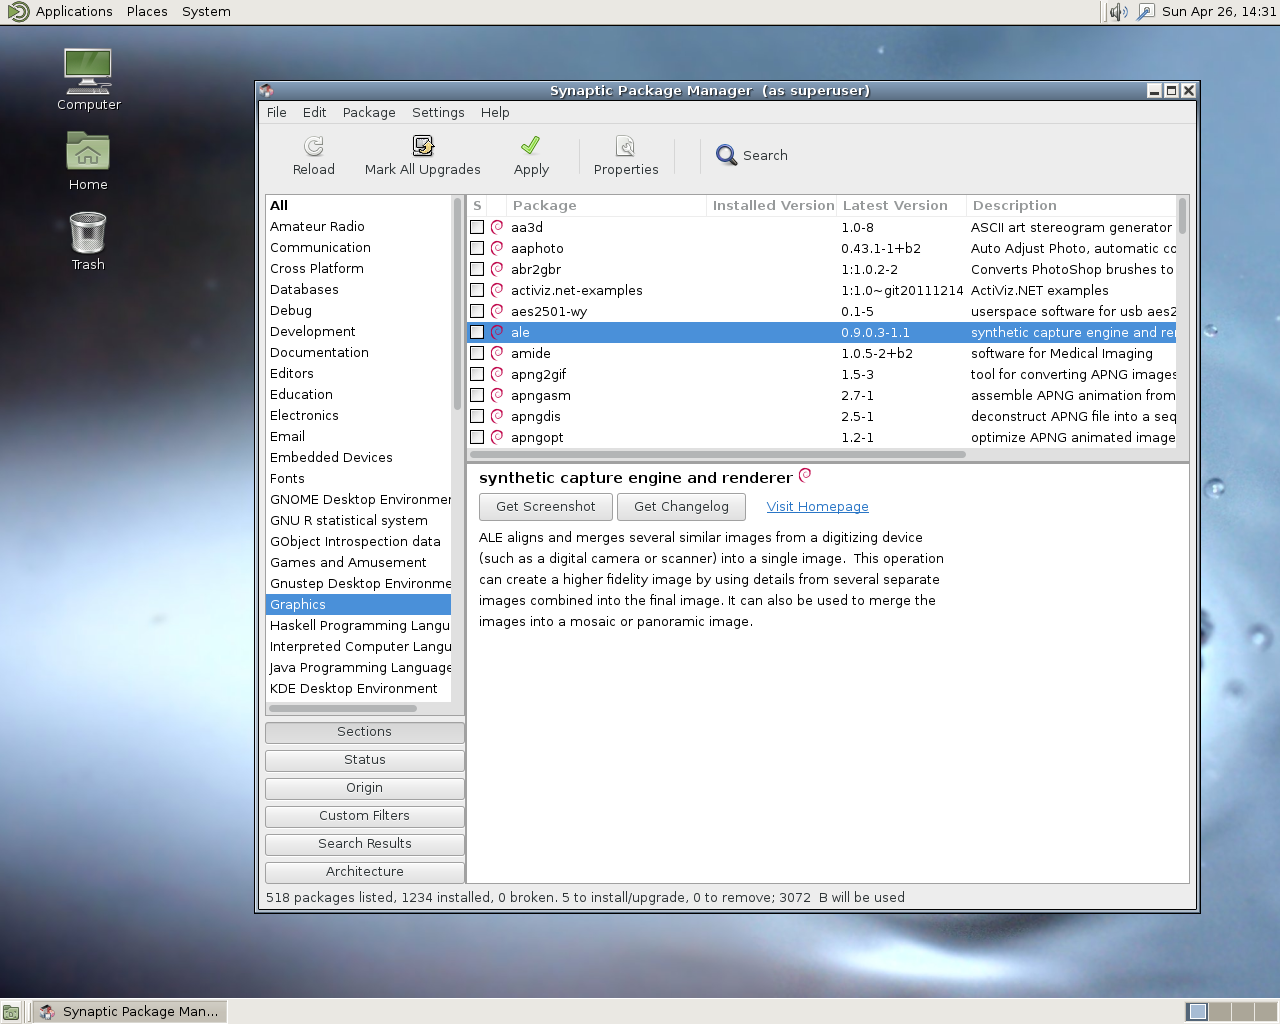Image resolution: width=1280 pixels, height=1024 pixels.
Task: Open the Settings menu
Action: point(438,112)
